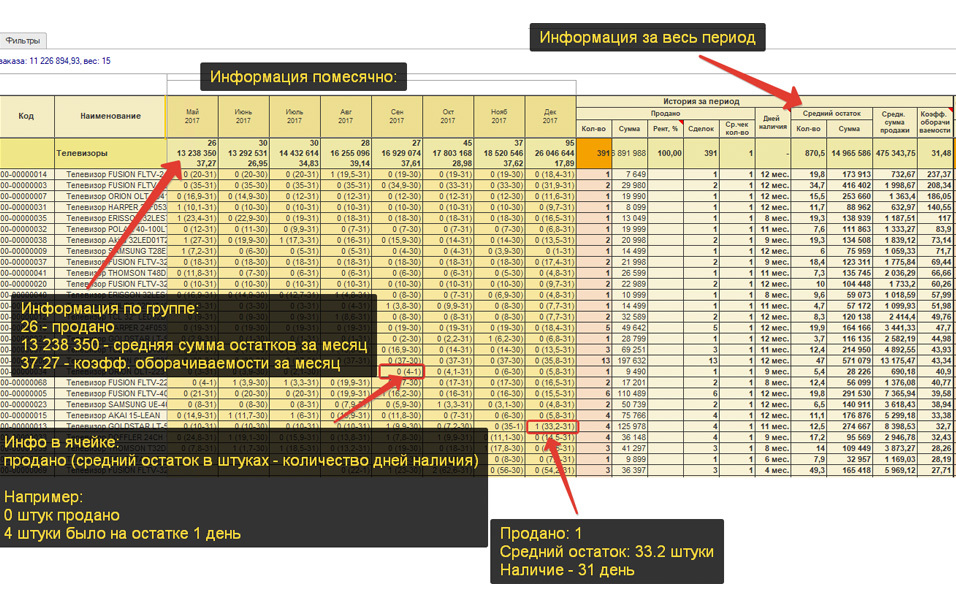956x606 pixels.
Task: Select the group total 870,5 average stock cell
Action: tap(808, 153)
